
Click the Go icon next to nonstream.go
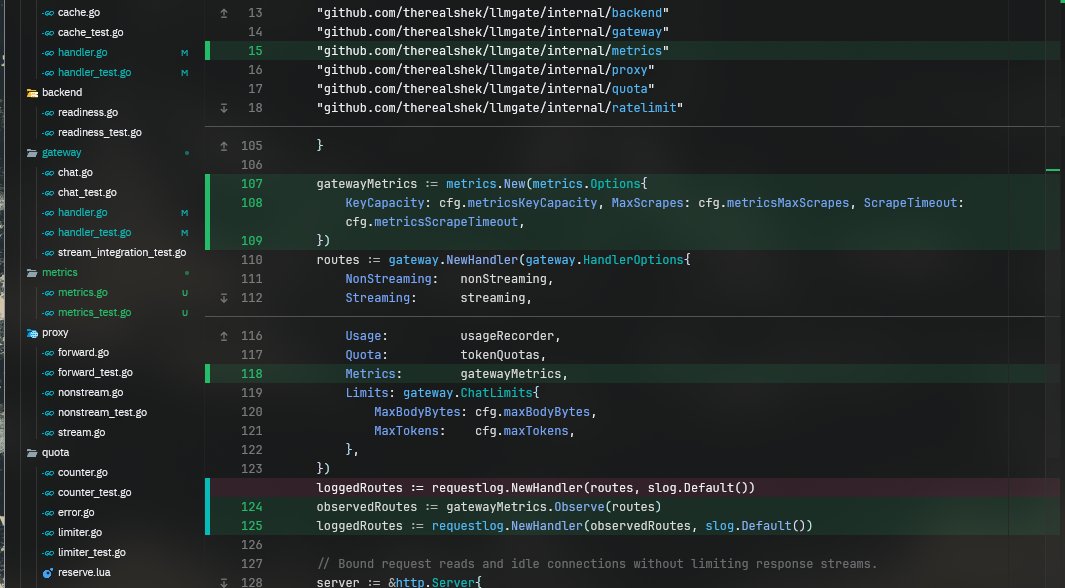click(x=48, y=393)
